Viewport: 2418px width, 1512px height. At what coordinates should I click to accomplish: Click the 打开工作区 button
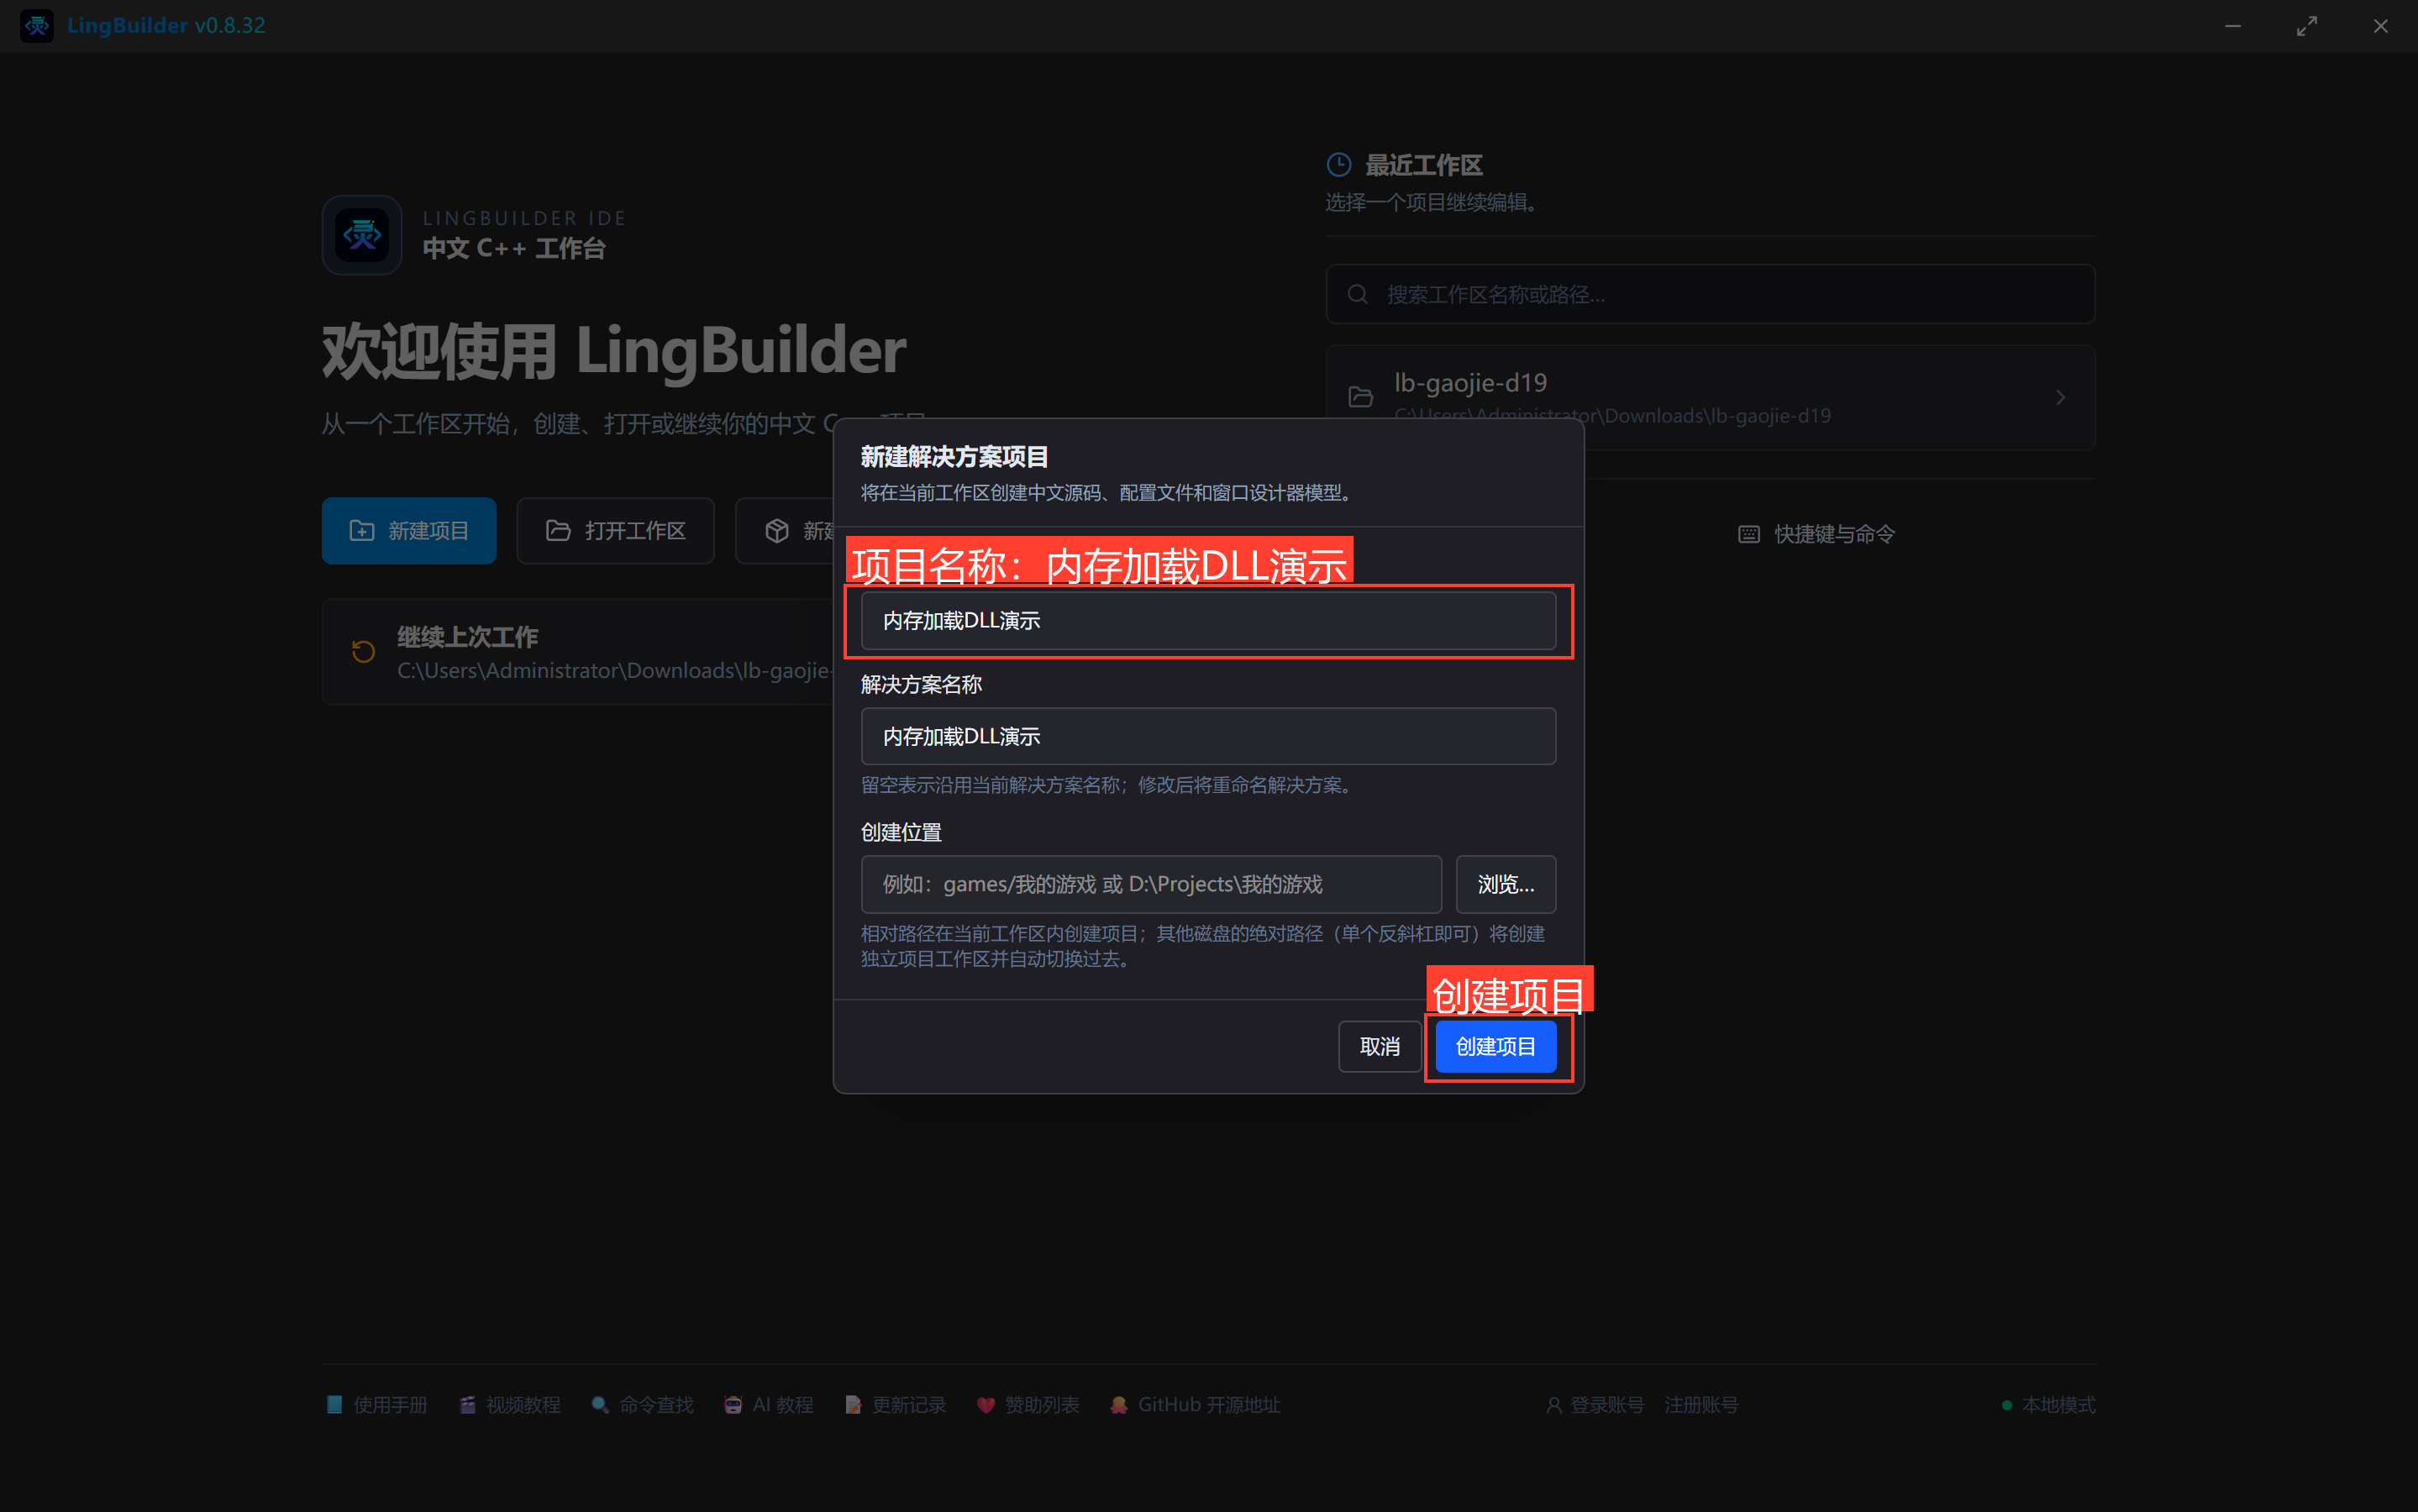pos(615,531)
